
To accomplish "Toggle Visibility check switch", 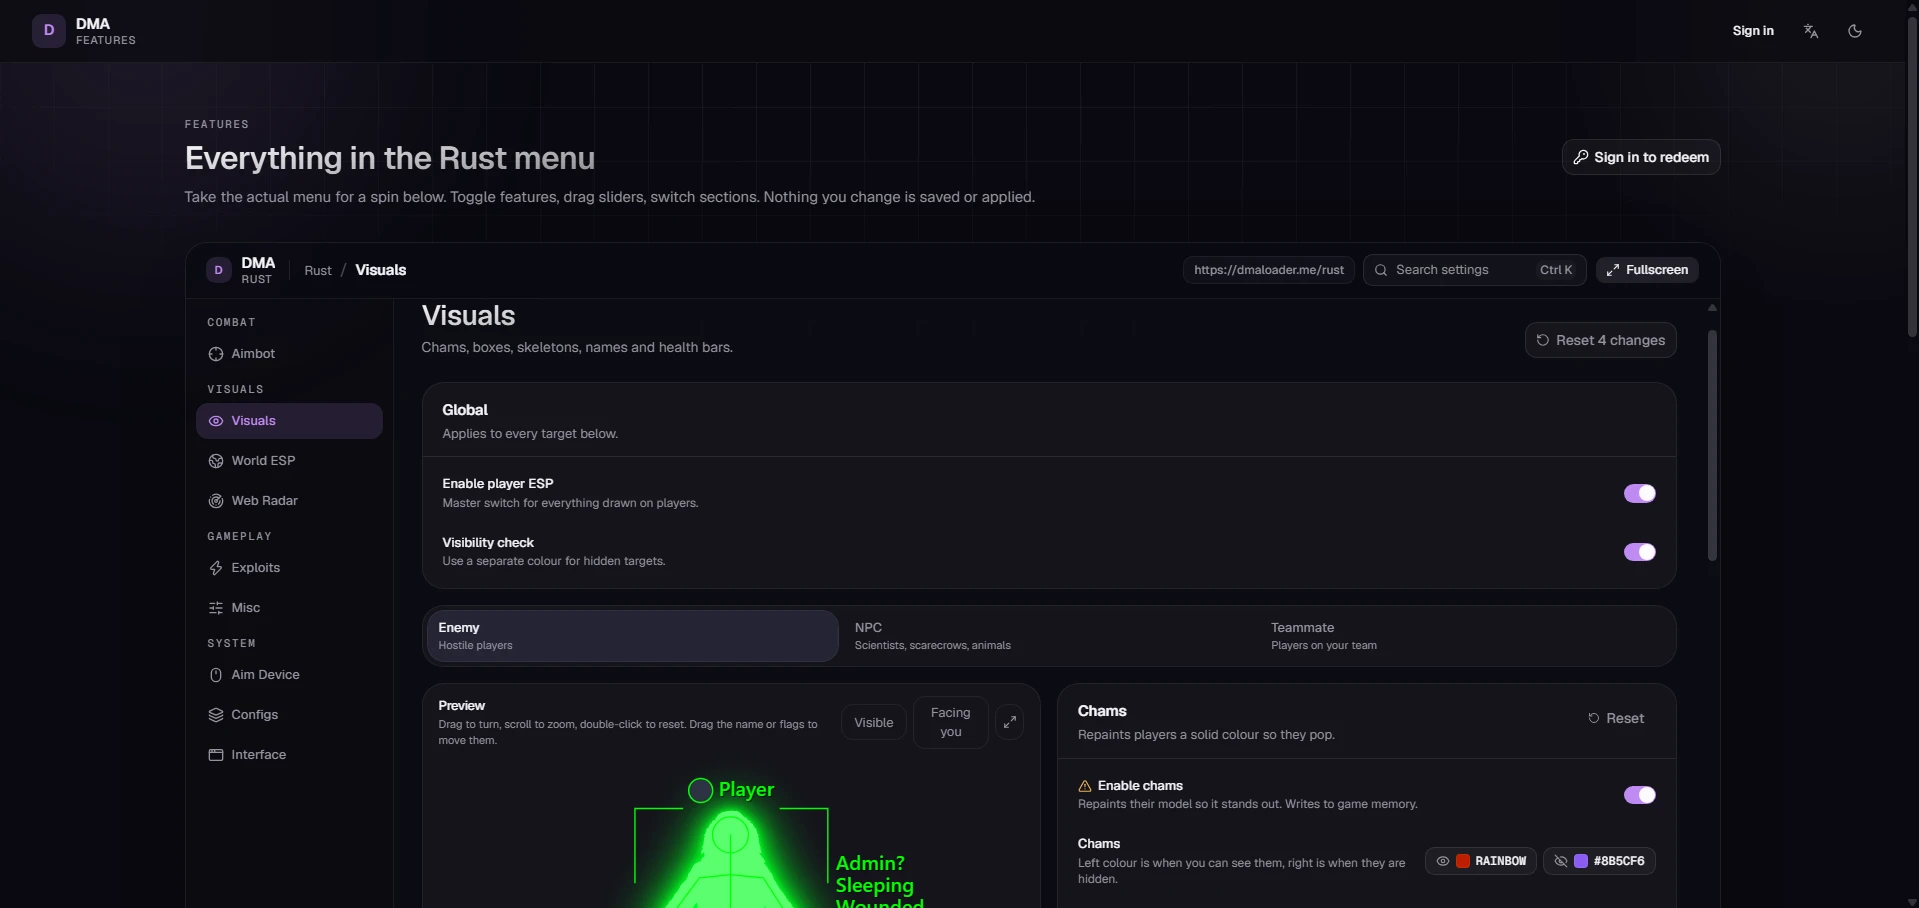I will pos(1640,552).
